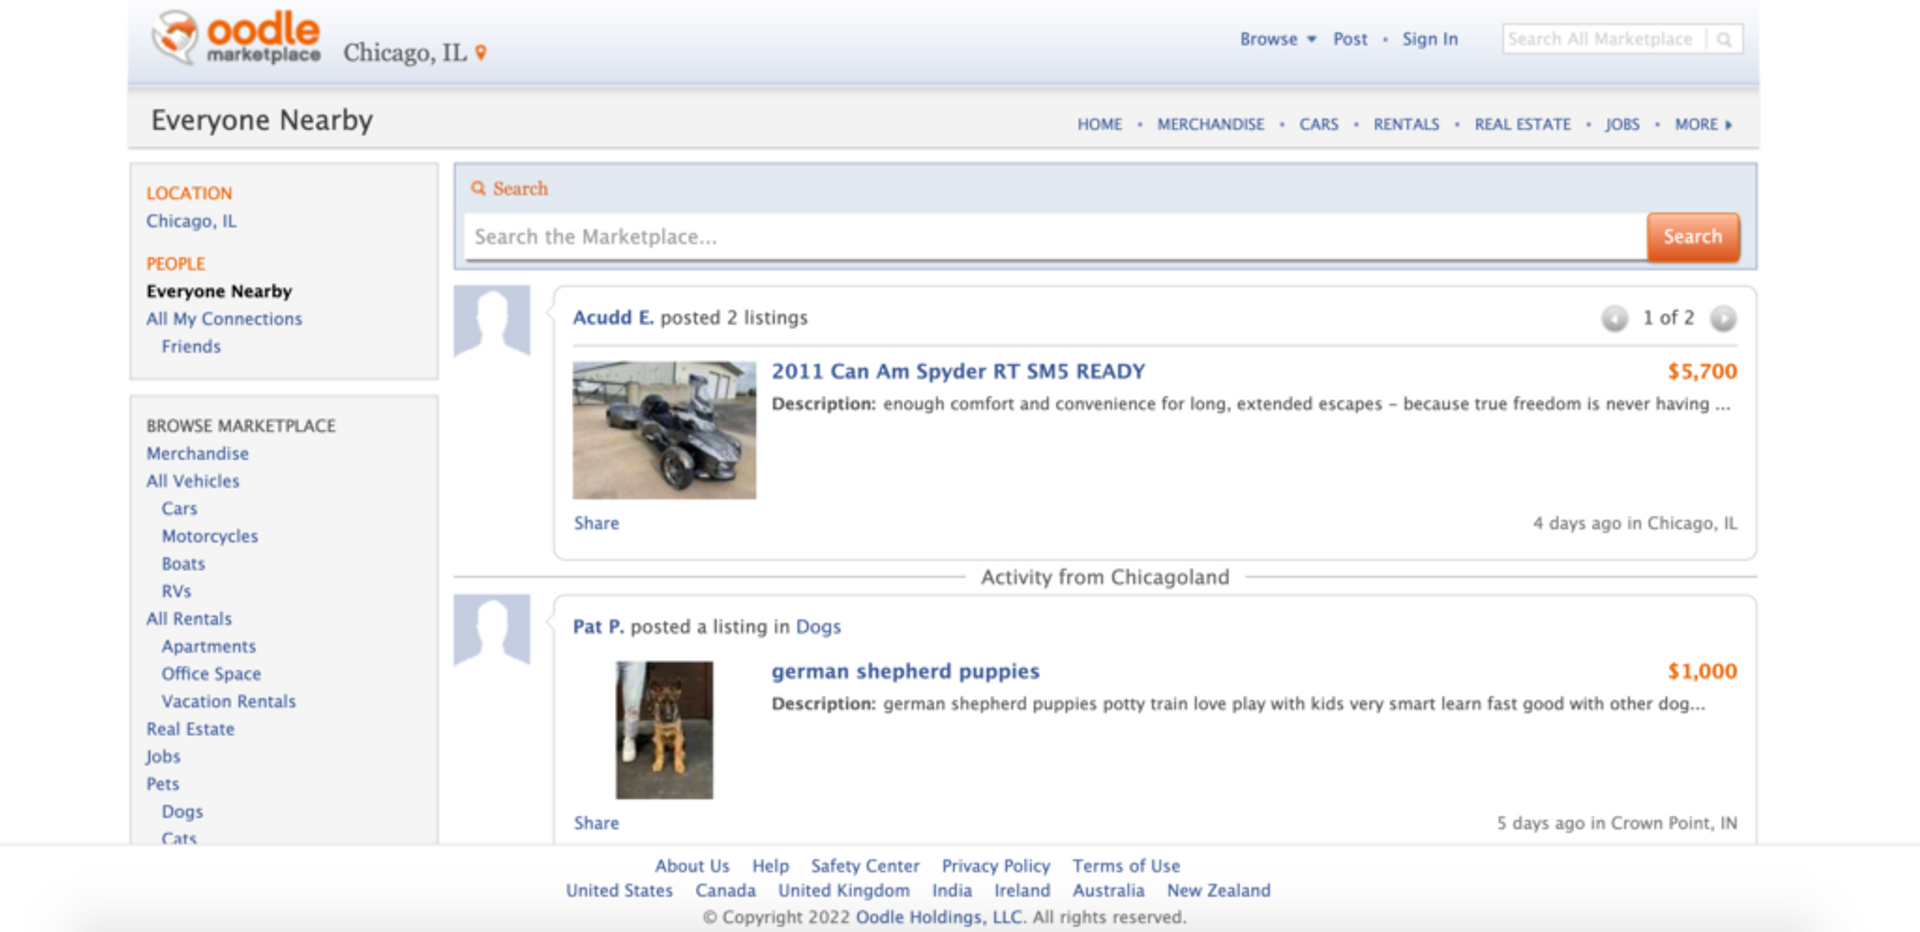Screen dimensions: 1920x932
Task: Share the german shepherd puppies listing
Action: 596,823
